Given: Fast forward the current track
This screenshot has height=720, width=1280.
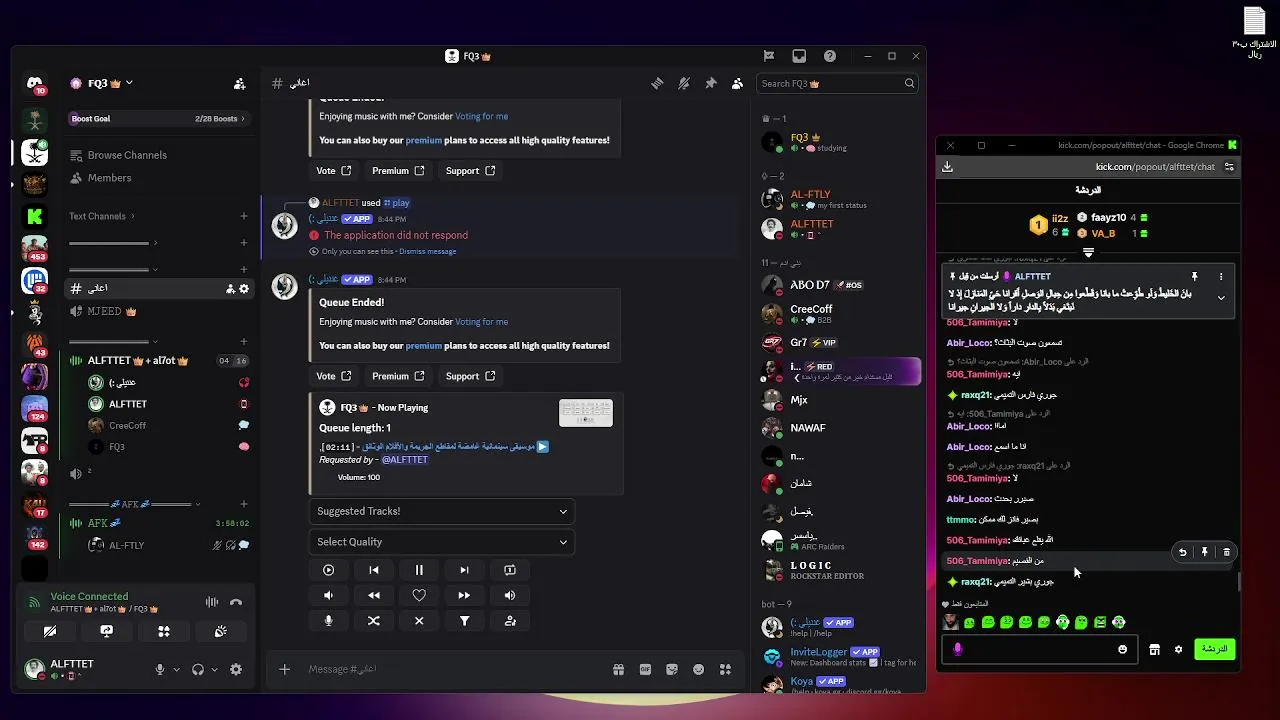Looking at the screenshot, I should 464,595.
